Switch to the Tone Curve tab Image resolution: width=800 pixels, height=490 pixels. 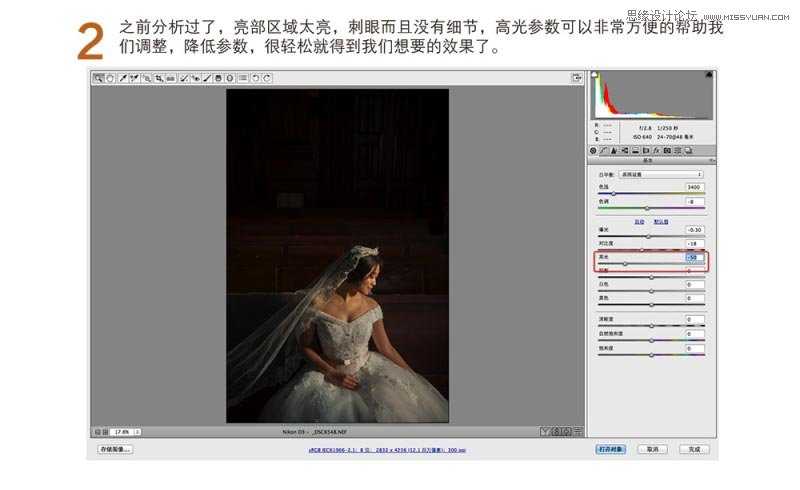603,150
